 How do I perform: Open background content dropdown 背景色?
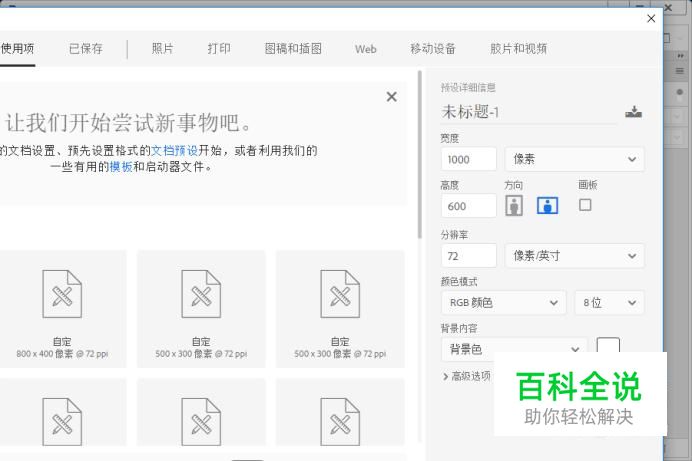tap(514, 349)
